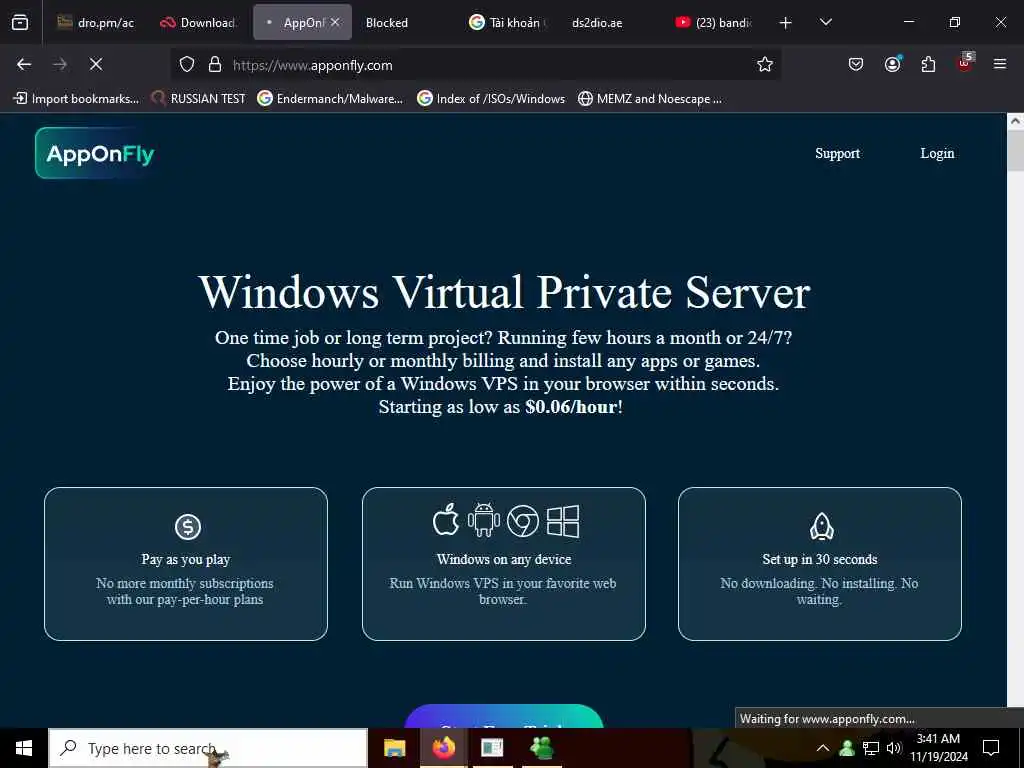This screenshot has width=1024, height=768.
Task: Open Firefox View icon at tab bar start
Action: 20,23
